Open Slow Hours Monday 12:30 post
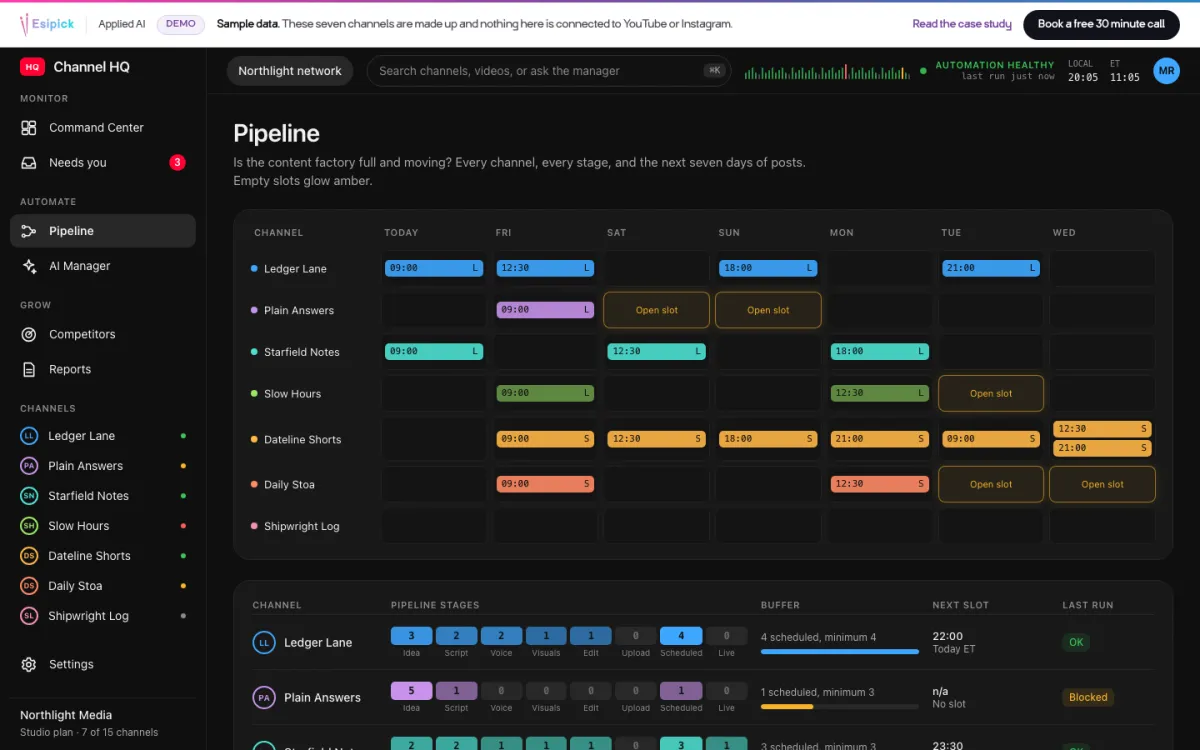Image resolution: width=1200 pixels, height=750 pixels. 879,394
